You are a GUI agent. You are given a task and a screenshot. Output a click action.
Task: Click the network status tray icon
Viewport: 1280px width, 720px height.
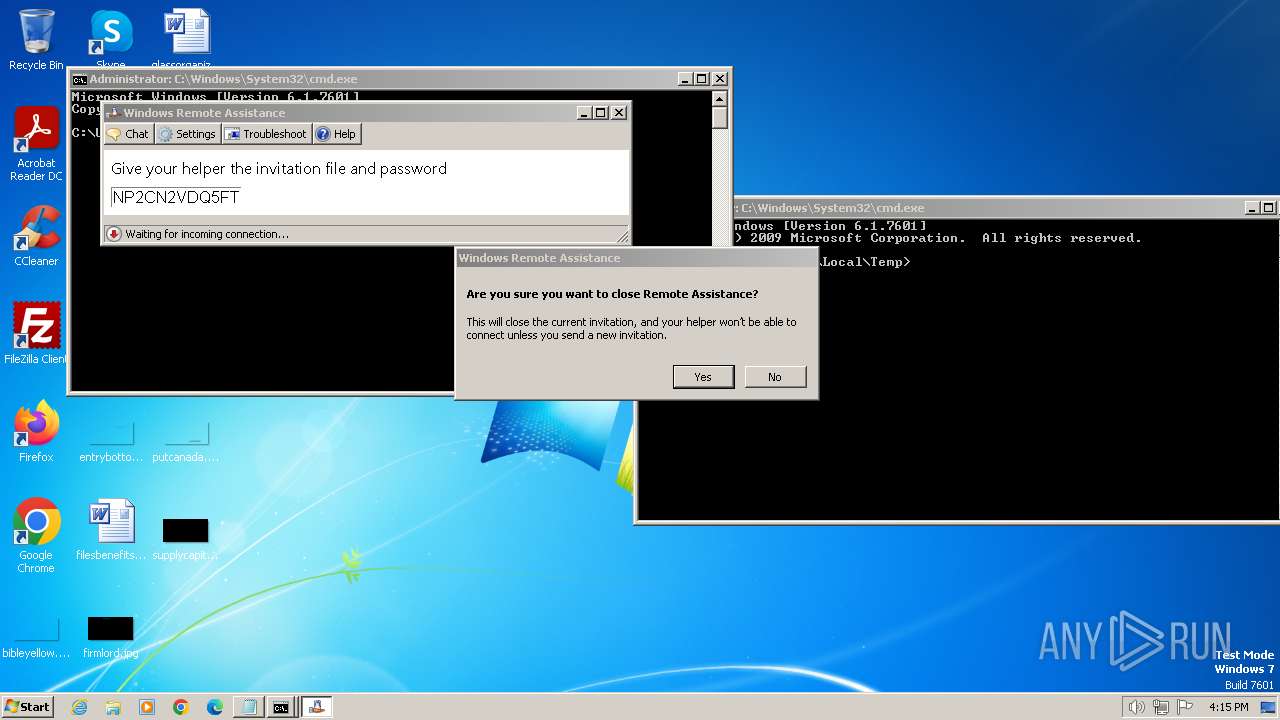click(x=1160, y=707)
